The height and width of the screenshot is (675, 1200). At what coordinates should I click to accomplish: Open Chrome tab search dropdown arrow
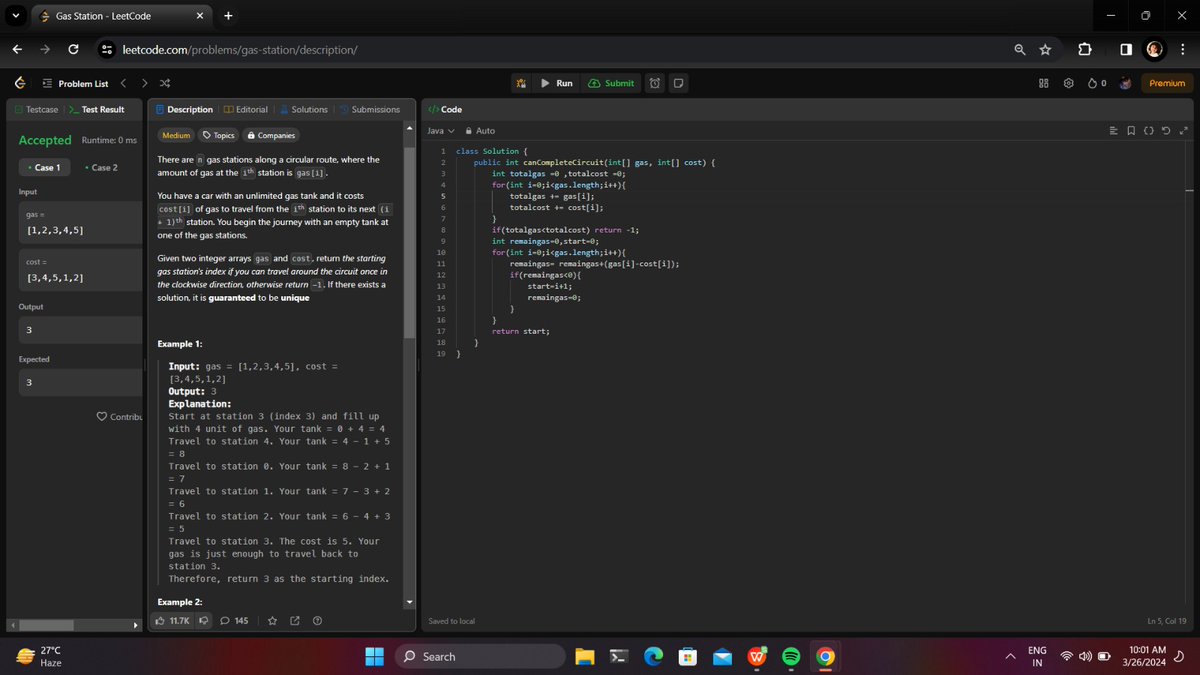point(15,16)
